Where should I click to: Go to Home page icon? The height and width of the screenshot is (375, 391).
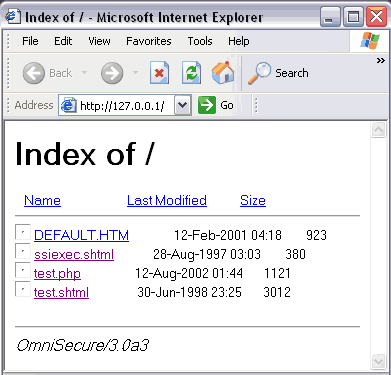pos(223,72)
